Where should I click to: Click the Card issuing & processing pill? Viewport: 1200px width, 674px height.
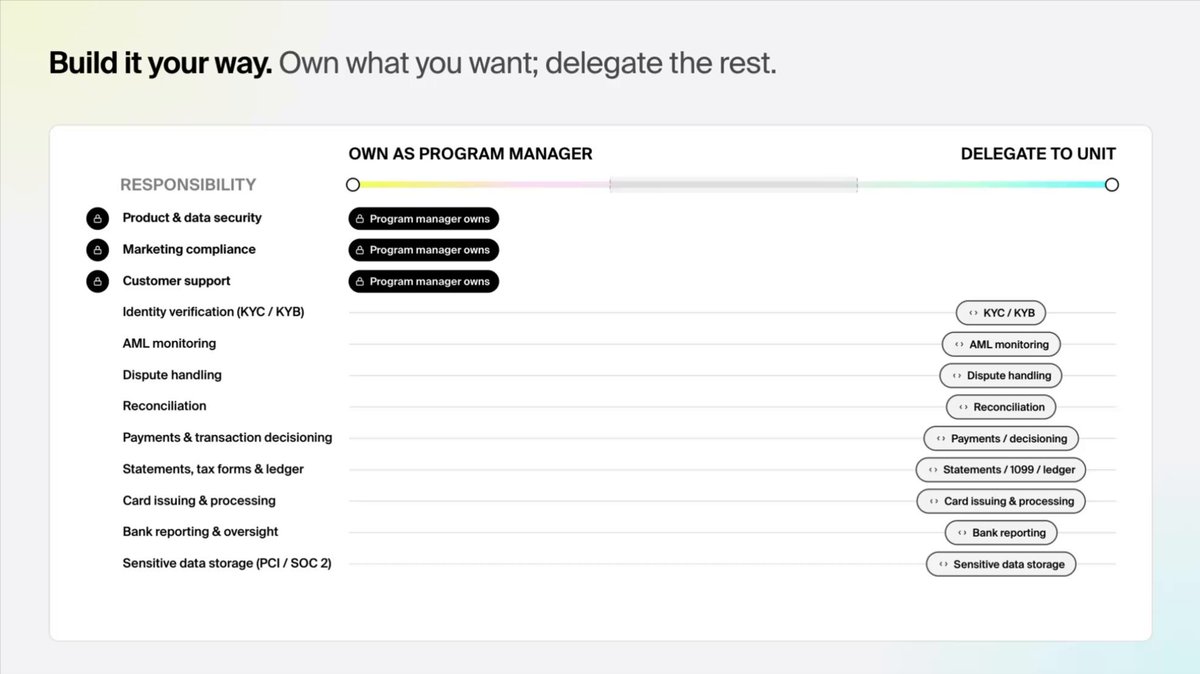pyautogui.click(x=1001, y=501)
